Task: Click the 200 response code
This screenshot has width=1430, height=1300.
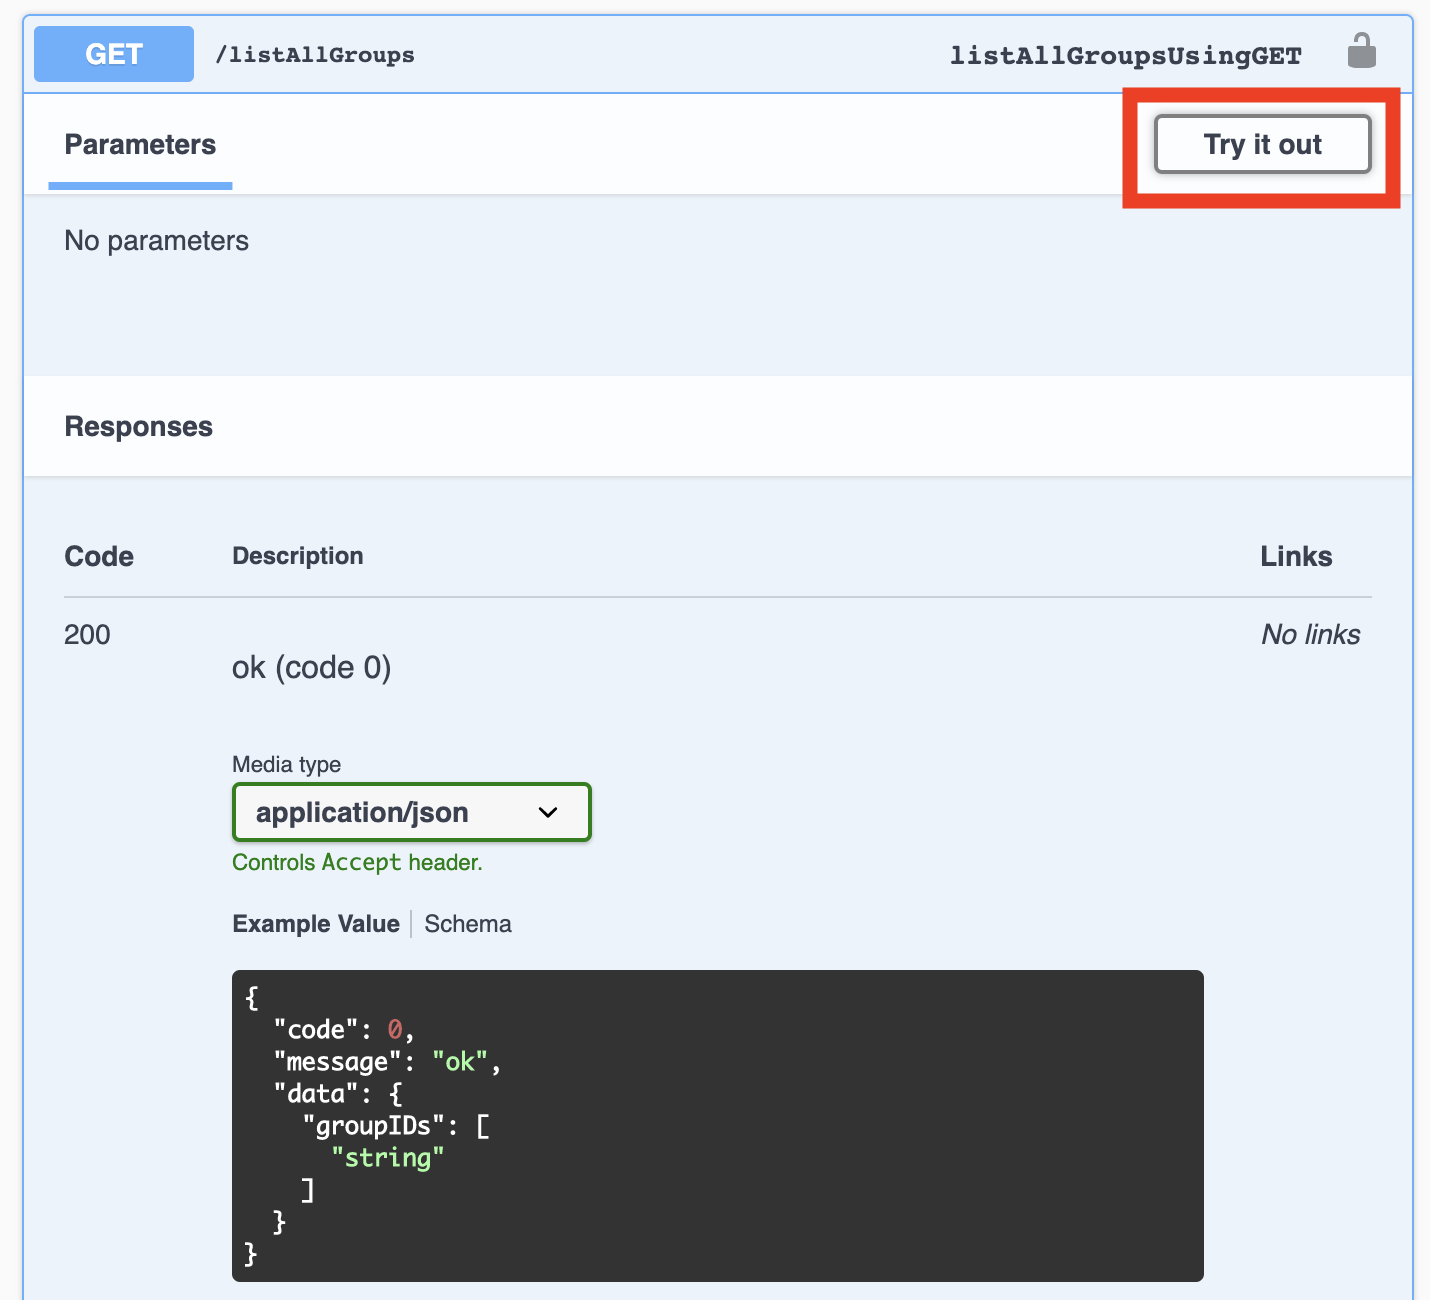Action: tap(87, 634)
